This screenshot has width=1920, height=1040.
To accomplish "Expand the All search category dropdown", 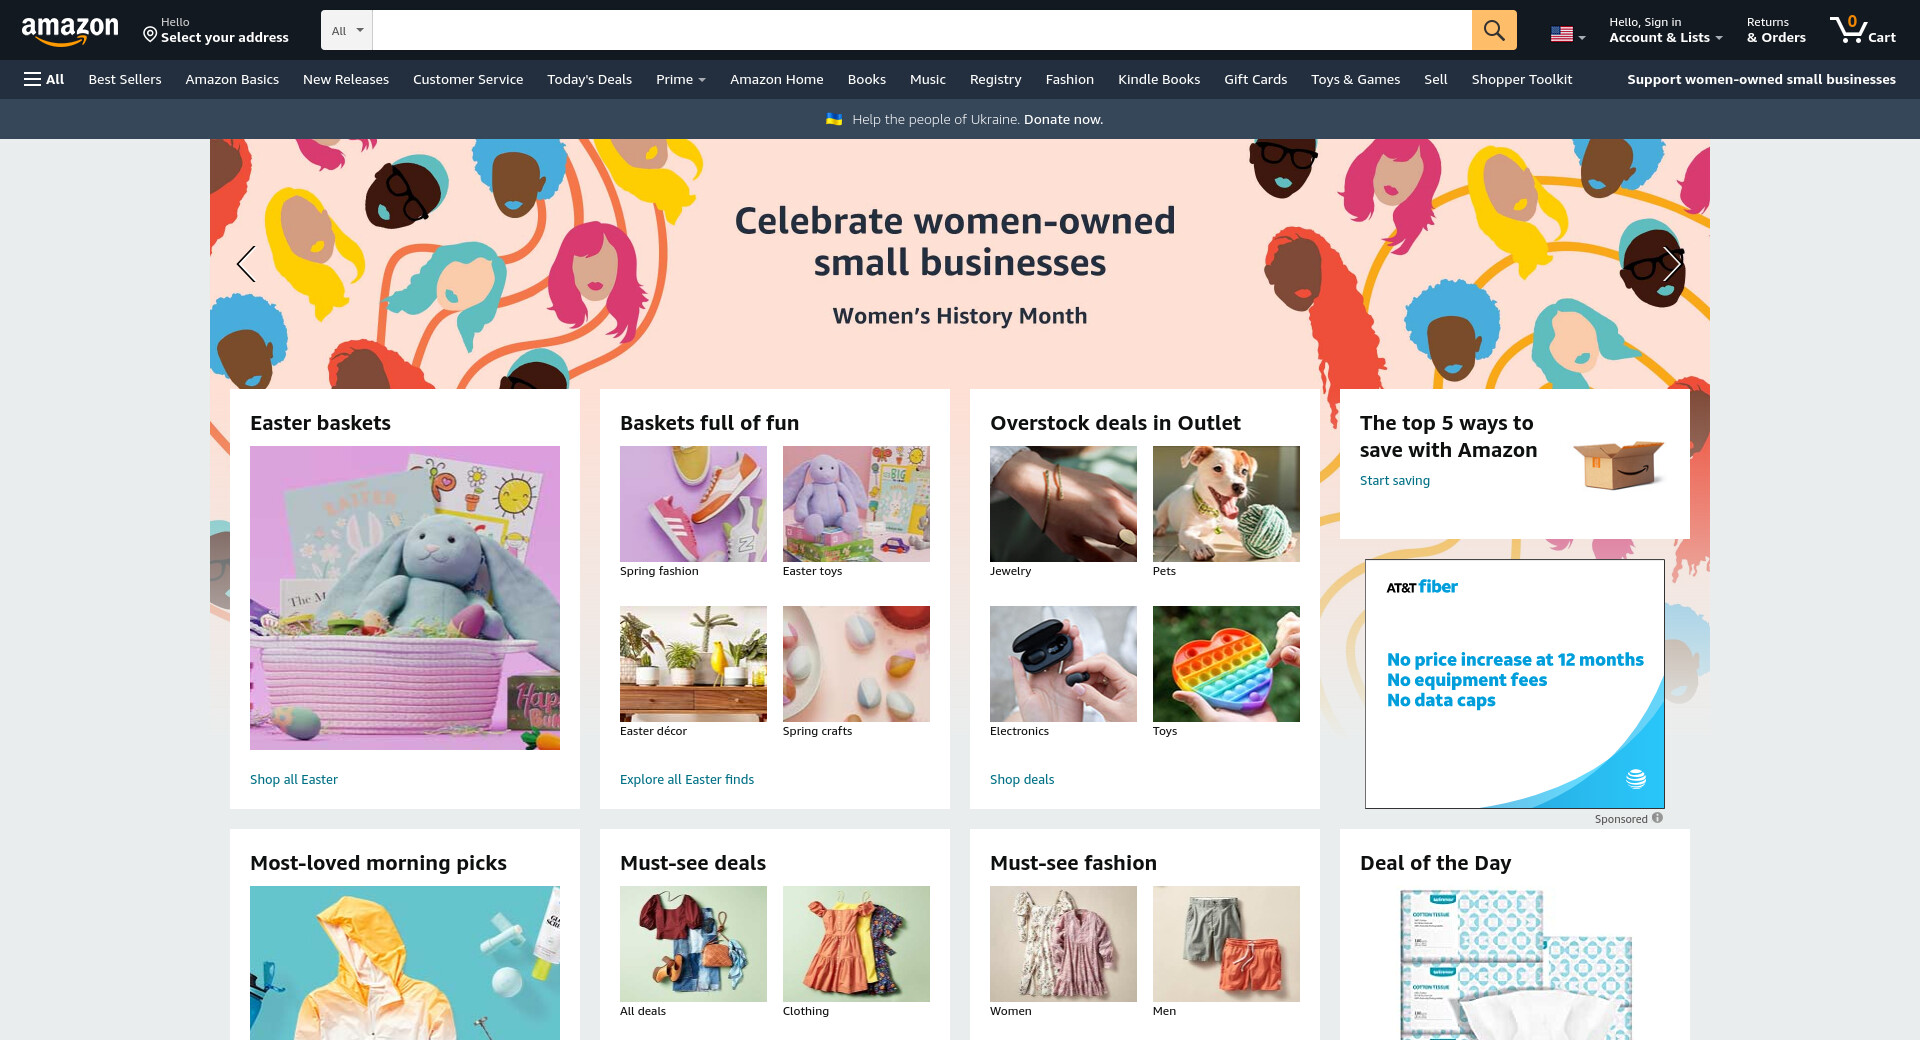I will point(347,30).
